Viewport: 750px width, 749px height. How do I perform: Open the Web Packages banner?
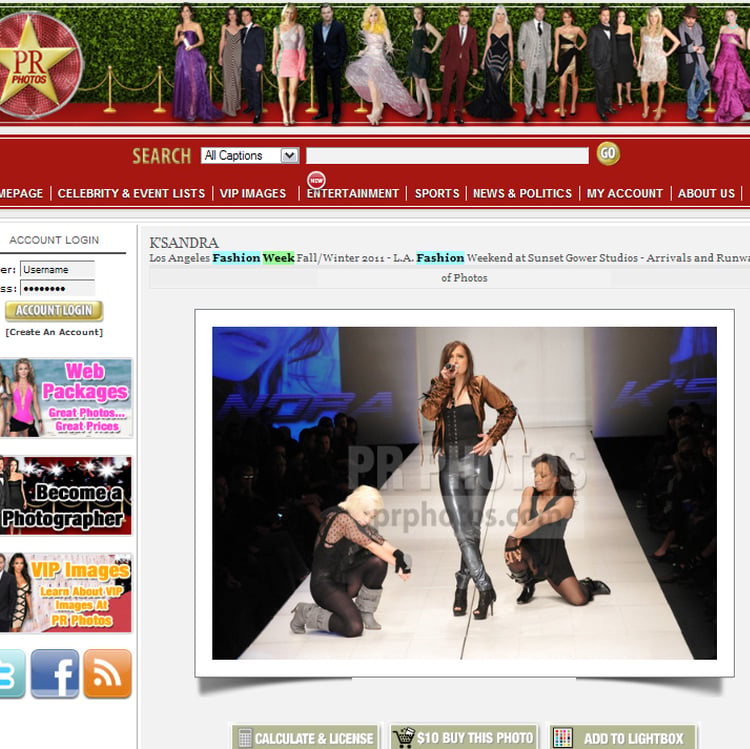66,398
